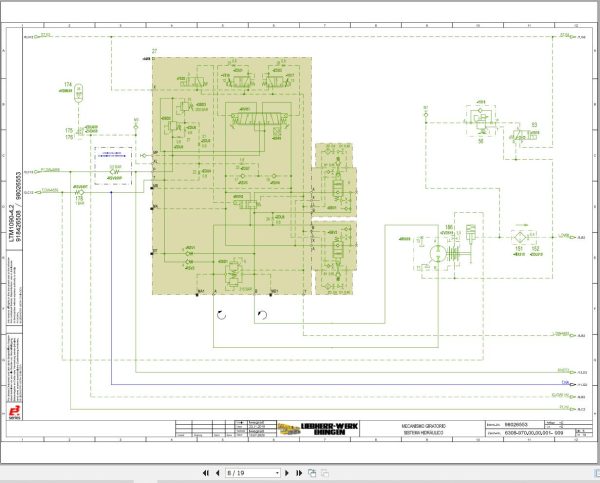Click the slewing motor symbol in the diagram

[438, 254]
